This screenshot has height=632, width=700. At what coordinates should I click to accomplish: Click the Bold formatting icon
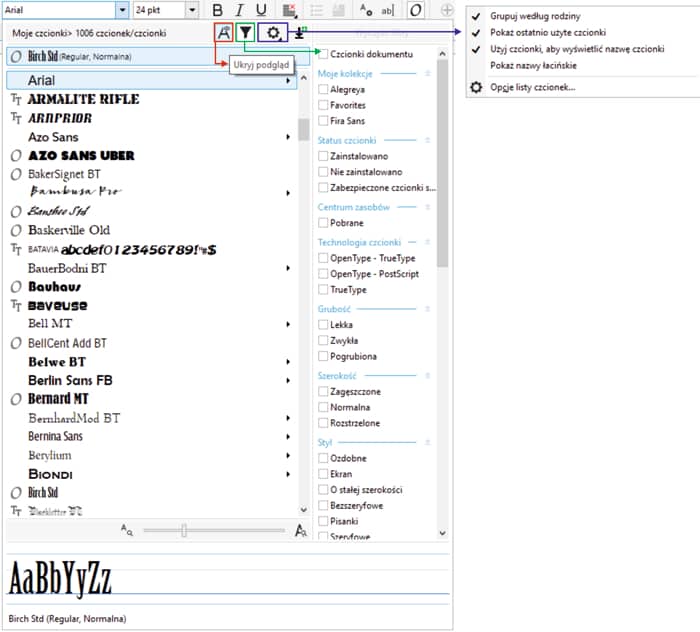[217, 10]
